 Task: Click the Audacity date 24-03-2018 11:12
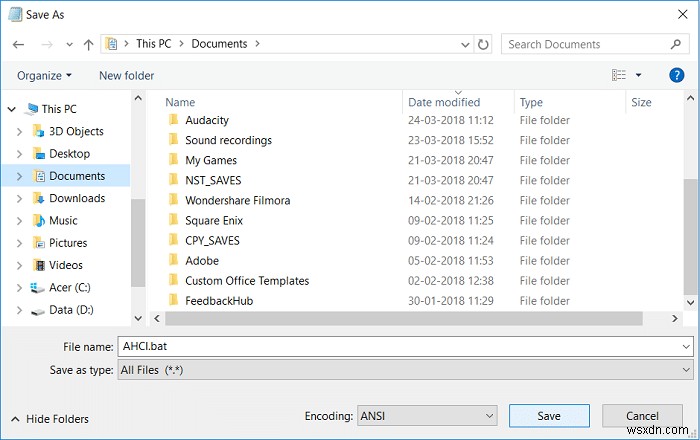[450, 120]
